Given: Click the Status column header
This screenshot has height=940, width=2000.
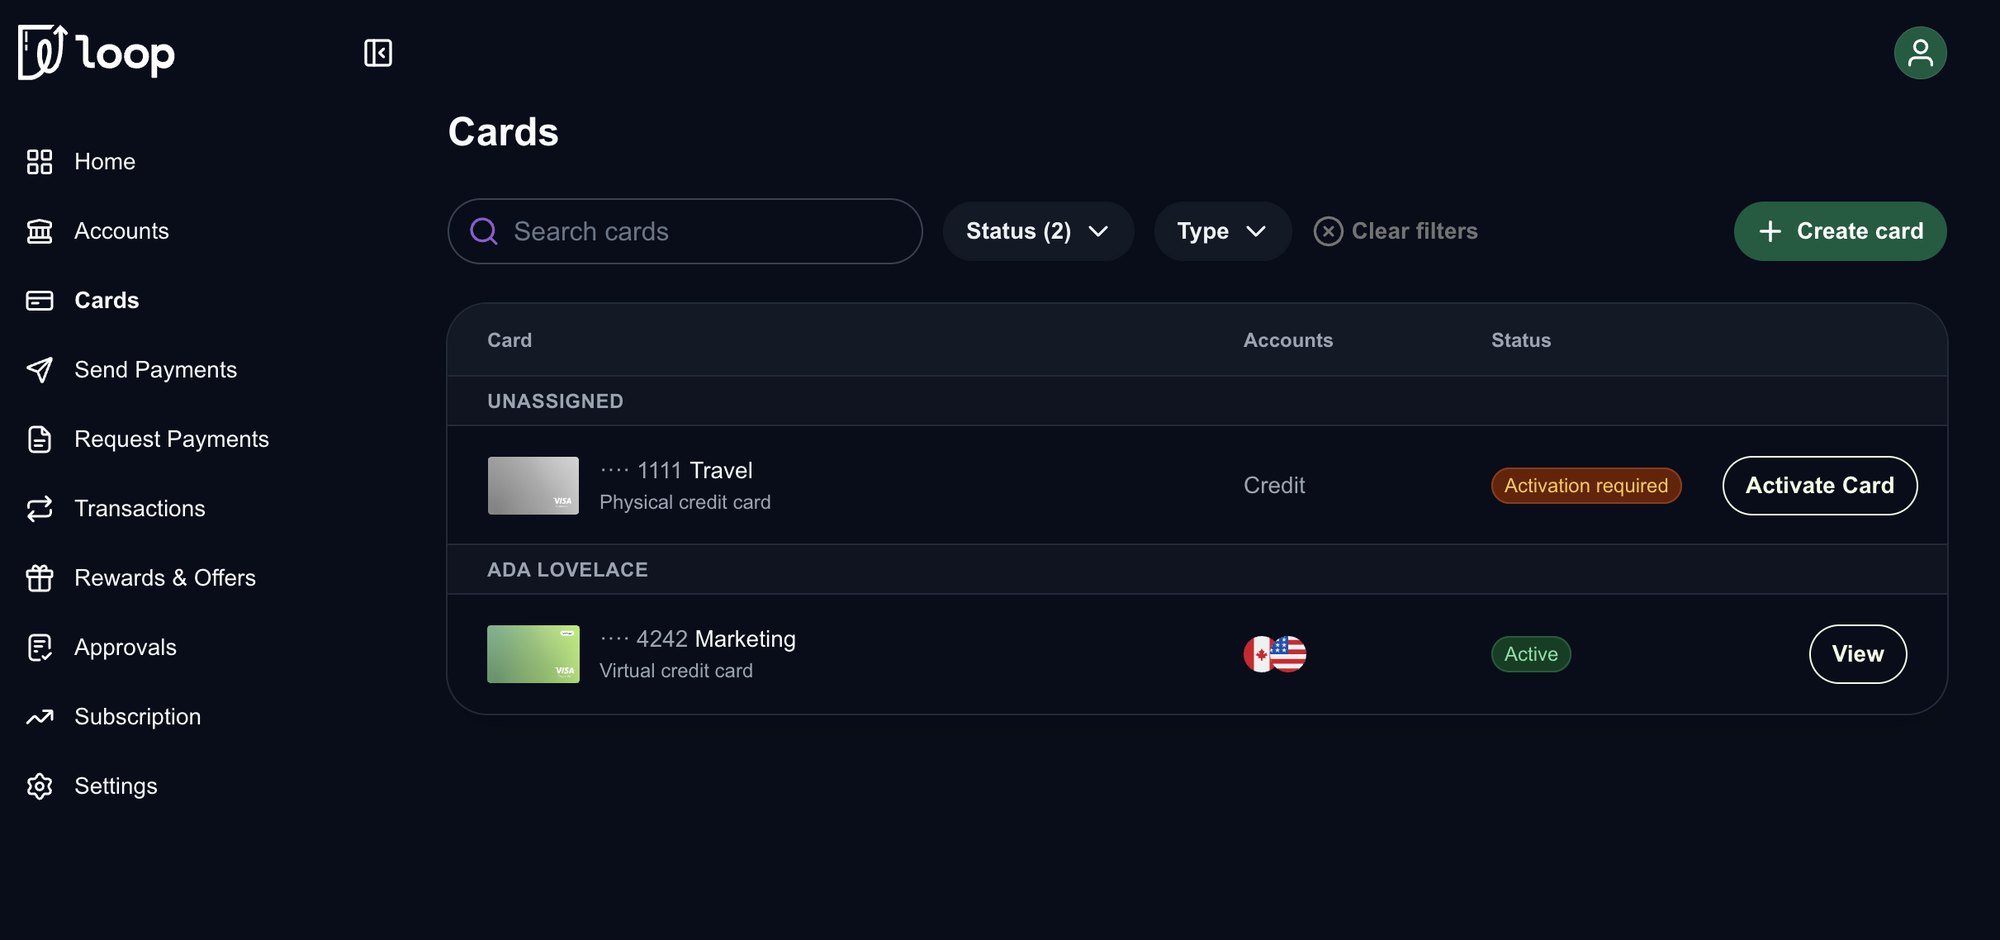Looking at the screenshot, I should click(x=1521, y=340).
